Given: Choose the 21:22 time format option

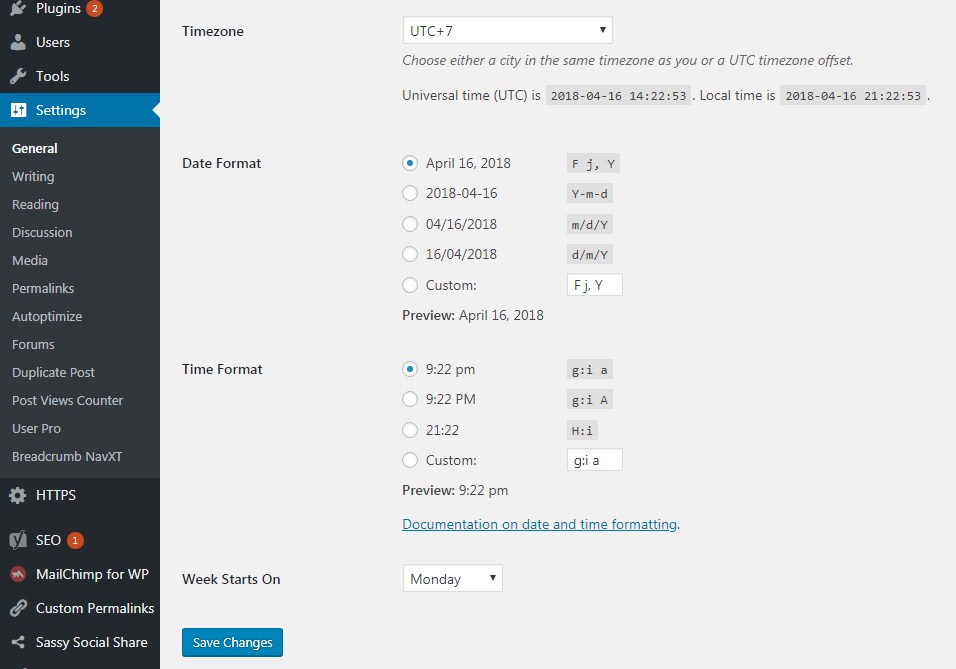Looking at the screenshot, I should coord(410,430).
